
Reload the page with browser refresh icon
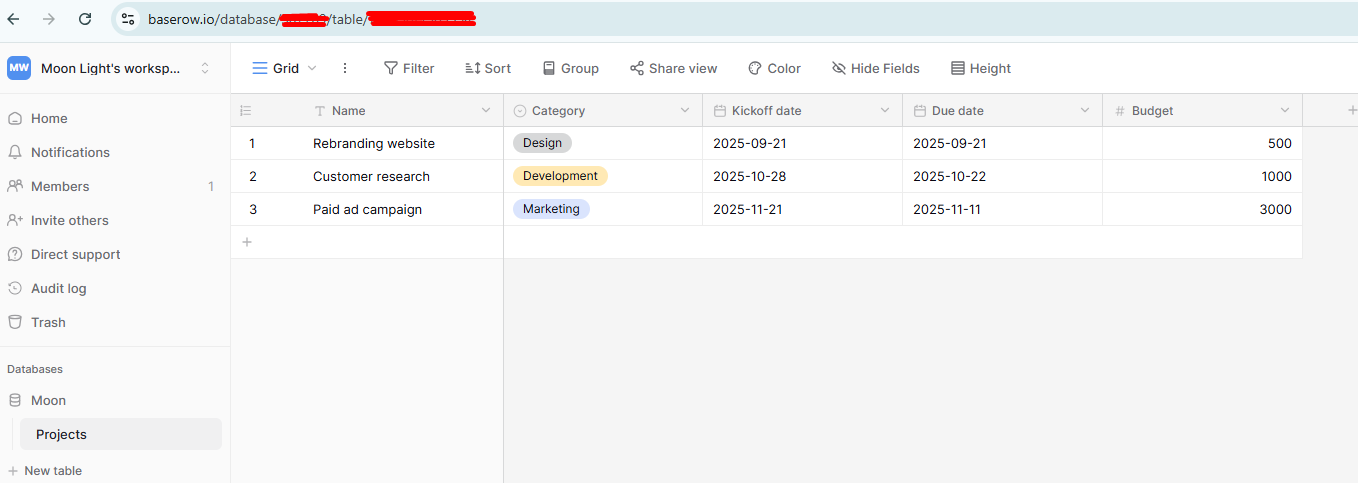click(x=85, y=19)
